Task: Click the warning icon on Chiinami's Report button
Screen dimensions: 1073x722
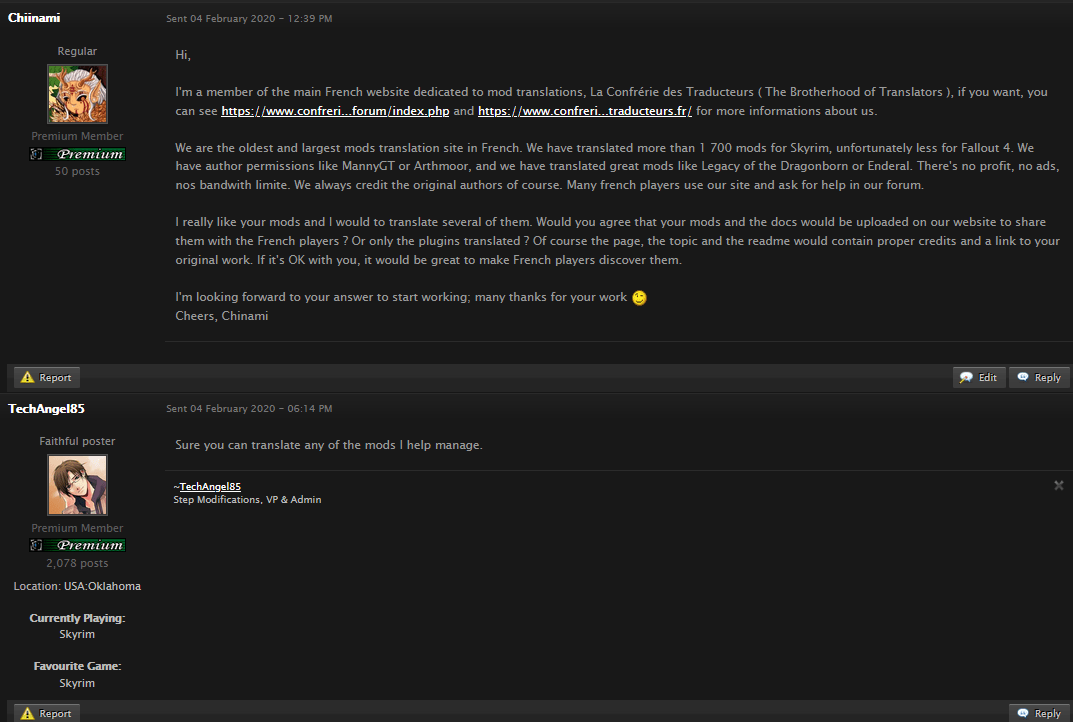Action: coord(27,377)
